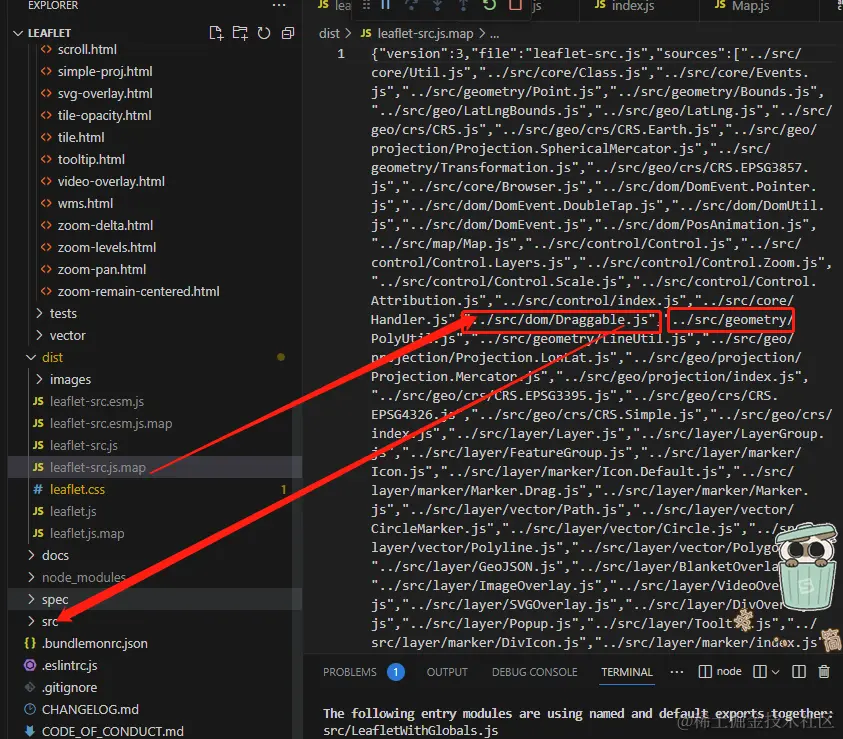Select the TERMINAL tab
843x739 pixels.
pos(626,672)
